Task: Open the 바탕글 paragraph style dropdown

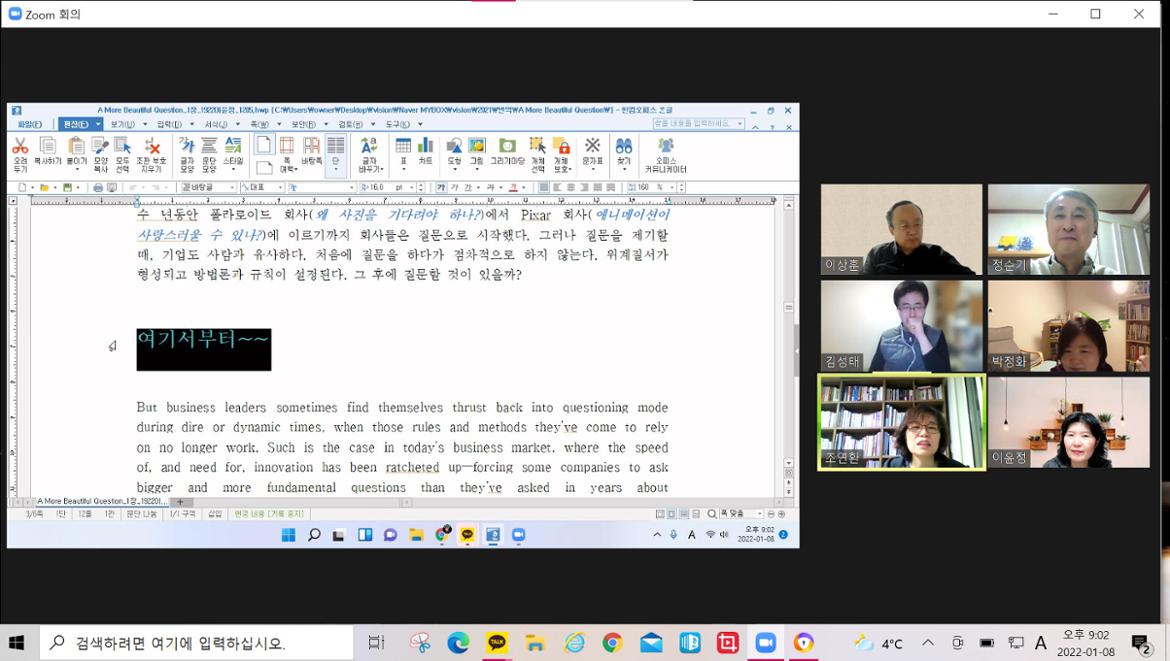Action: pyautogui.click(x=231, y=187)
